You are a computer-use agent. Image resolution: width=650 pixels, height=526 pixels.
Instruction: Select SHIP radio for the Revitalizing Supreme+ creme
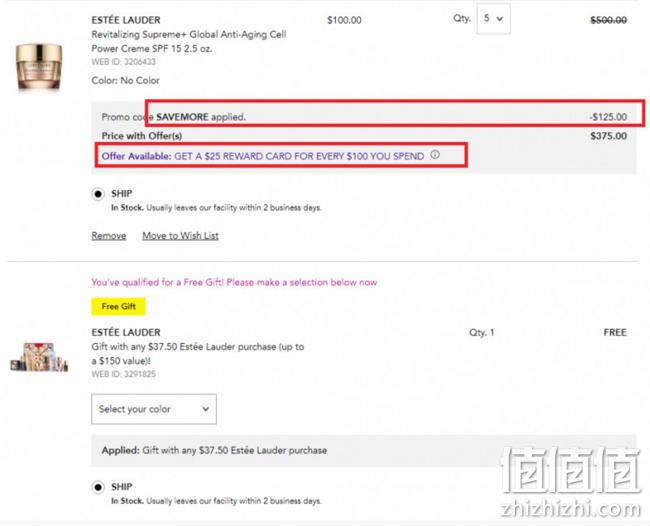pos(98,194)
